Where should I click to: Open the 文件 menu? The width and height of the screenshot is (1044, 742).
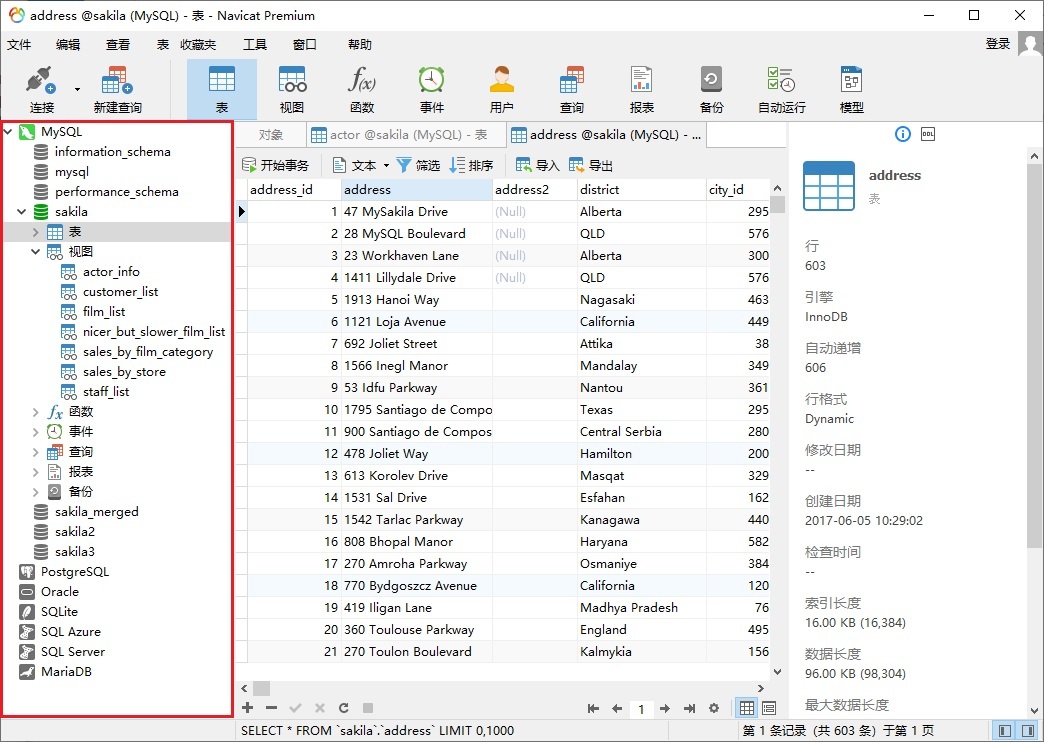(x=19, y=45)
